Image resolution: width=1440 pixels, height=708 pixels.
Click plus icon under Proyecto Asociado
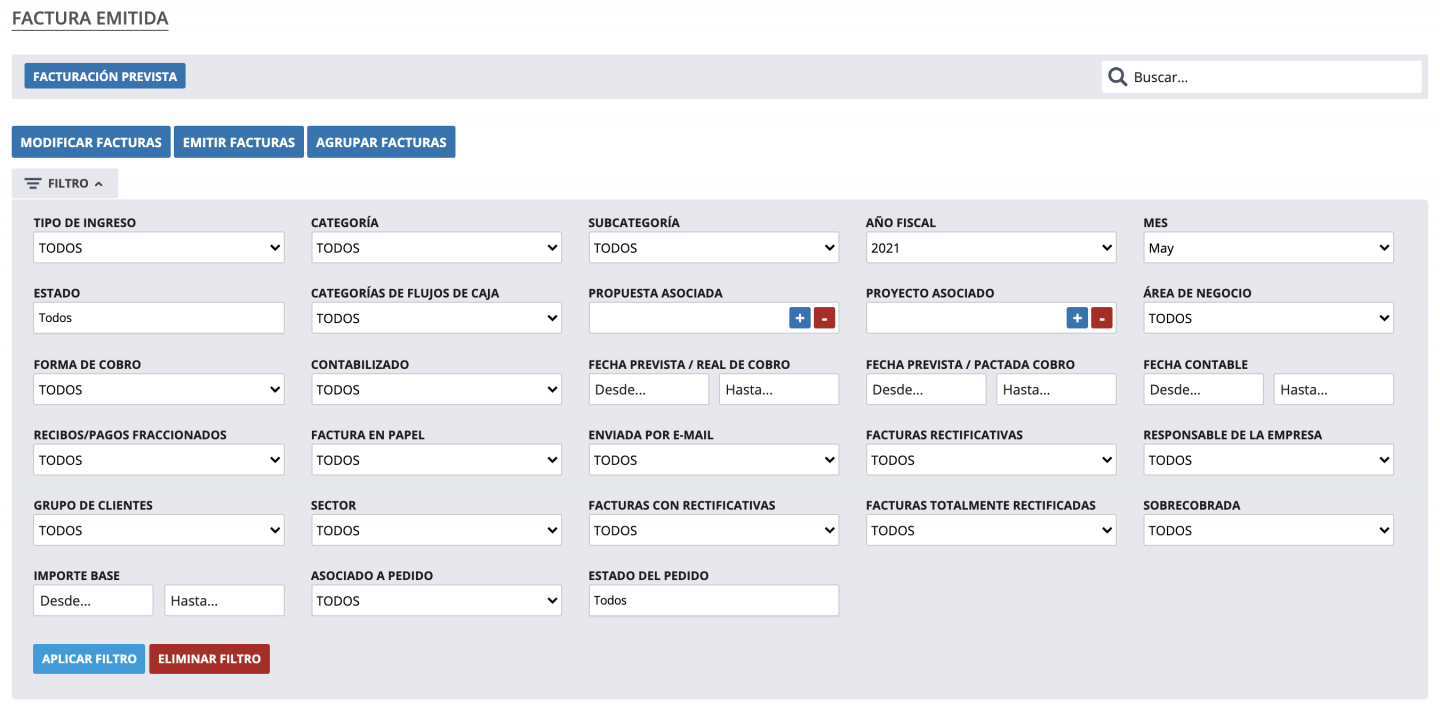[1077, 319]
